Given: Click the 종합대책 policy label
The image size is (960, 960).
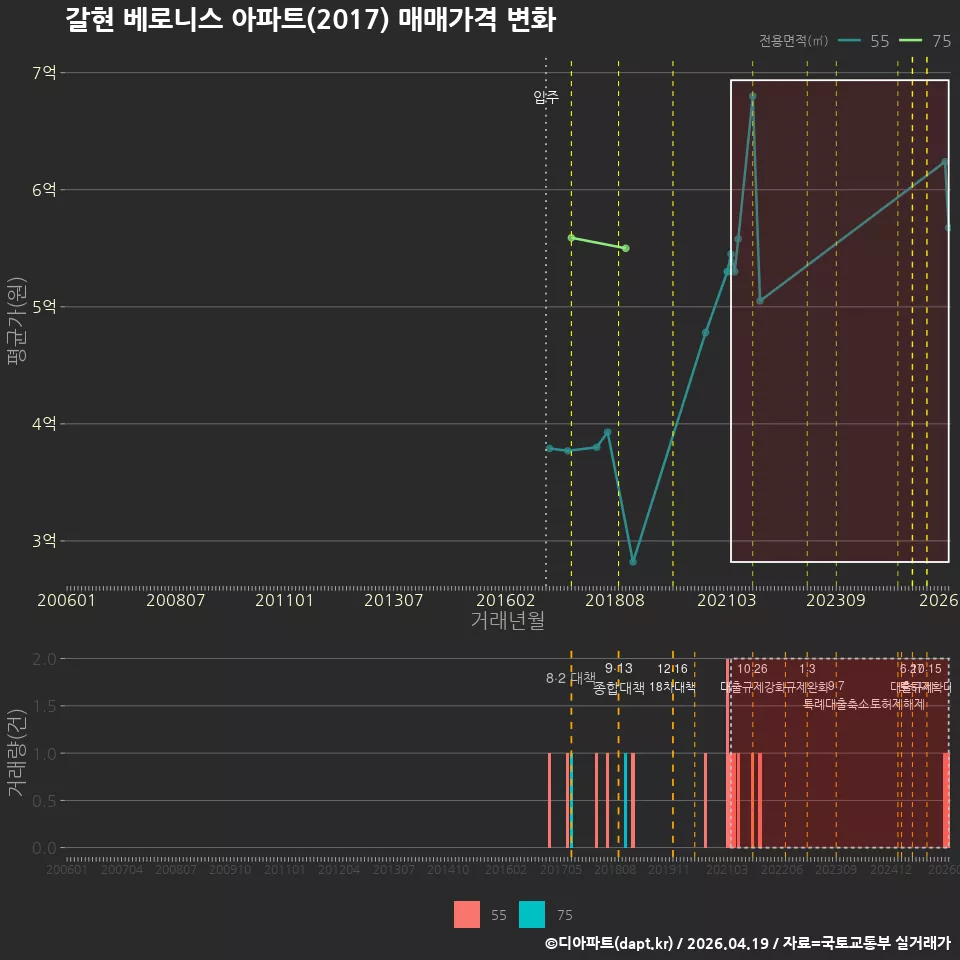Looking at the screenshot, I should coord(618,688).
